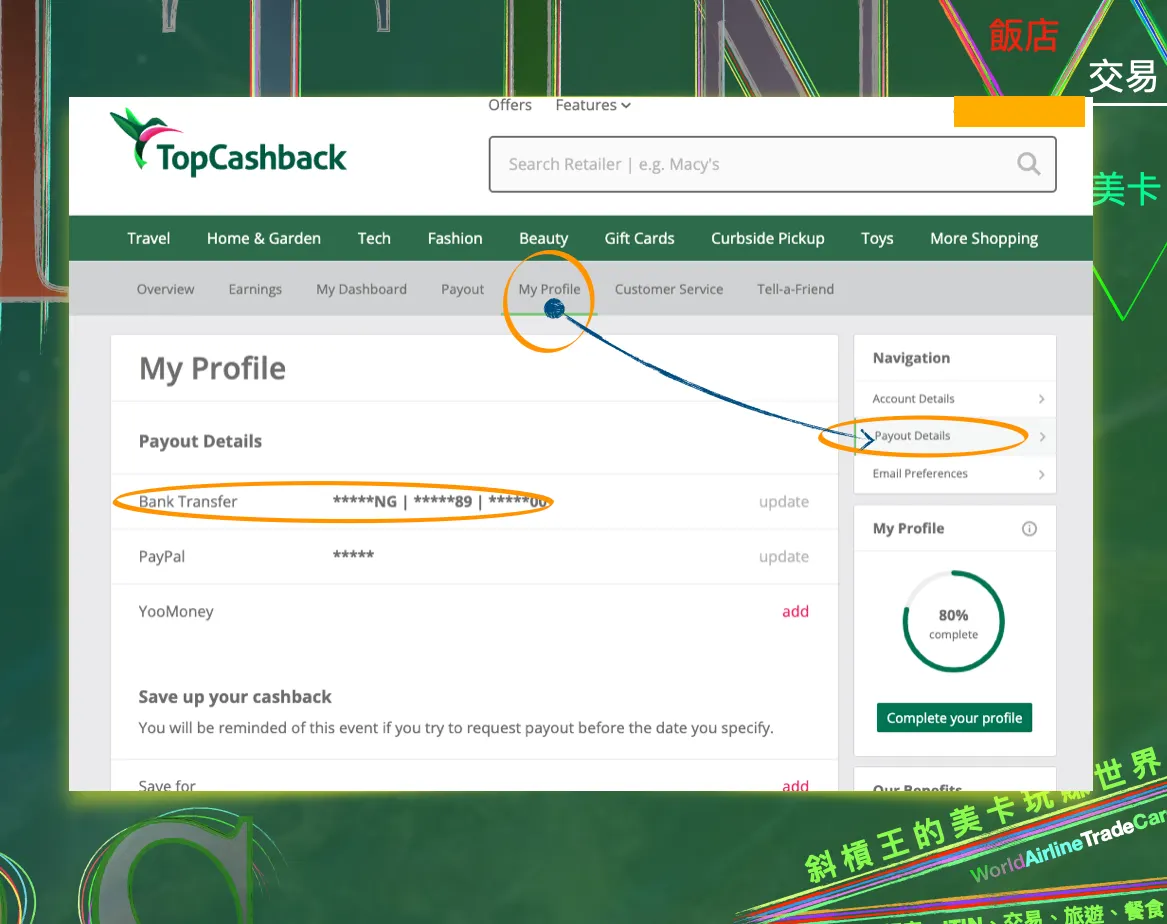The height and width of the screenshot is (924, 1167).
Task: Click the search magnifier icon
Action: [1029, 164]
